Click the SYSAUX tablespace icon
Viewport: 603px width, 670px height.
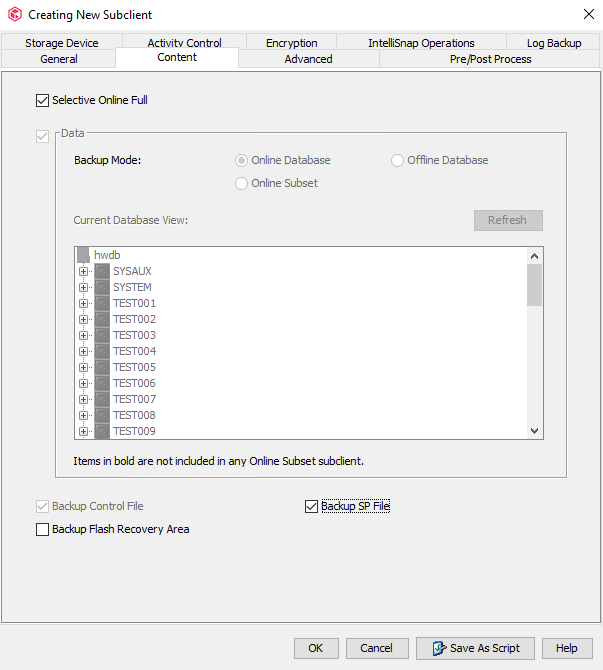pos(101,272)
